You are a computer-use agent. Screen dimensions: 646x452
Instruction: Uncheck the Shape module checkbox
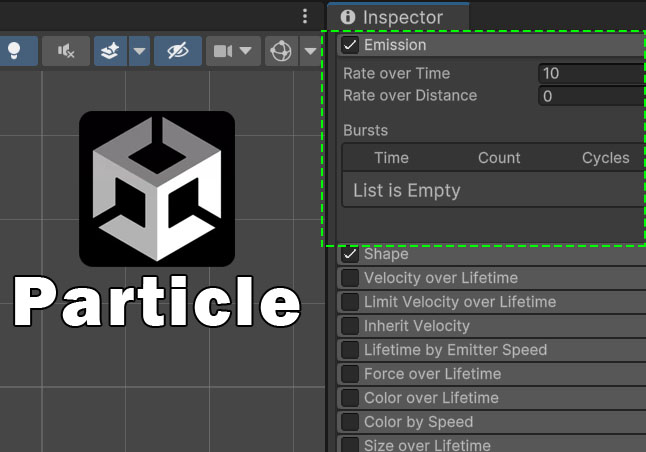coord(350,254)
